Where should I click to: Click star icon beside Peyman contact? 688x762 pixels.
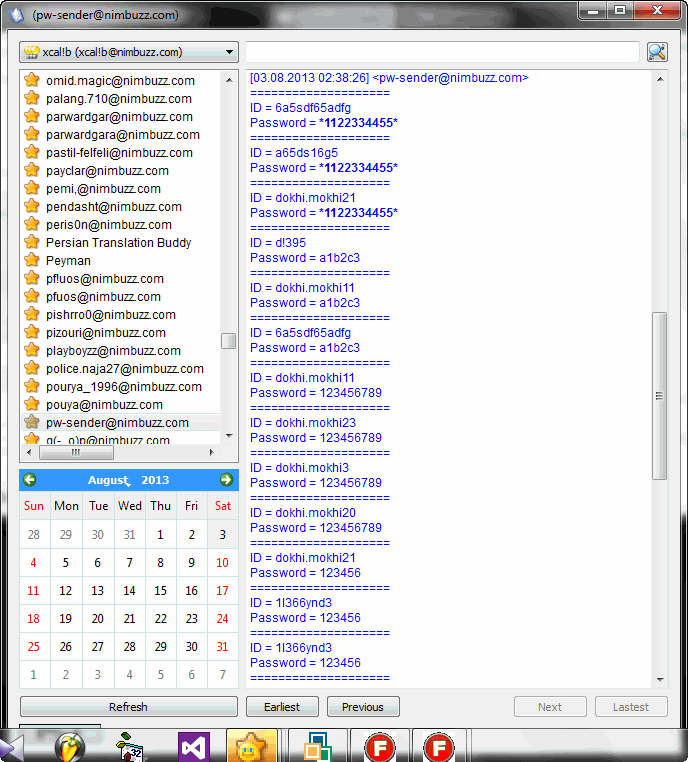click(32, 260)
